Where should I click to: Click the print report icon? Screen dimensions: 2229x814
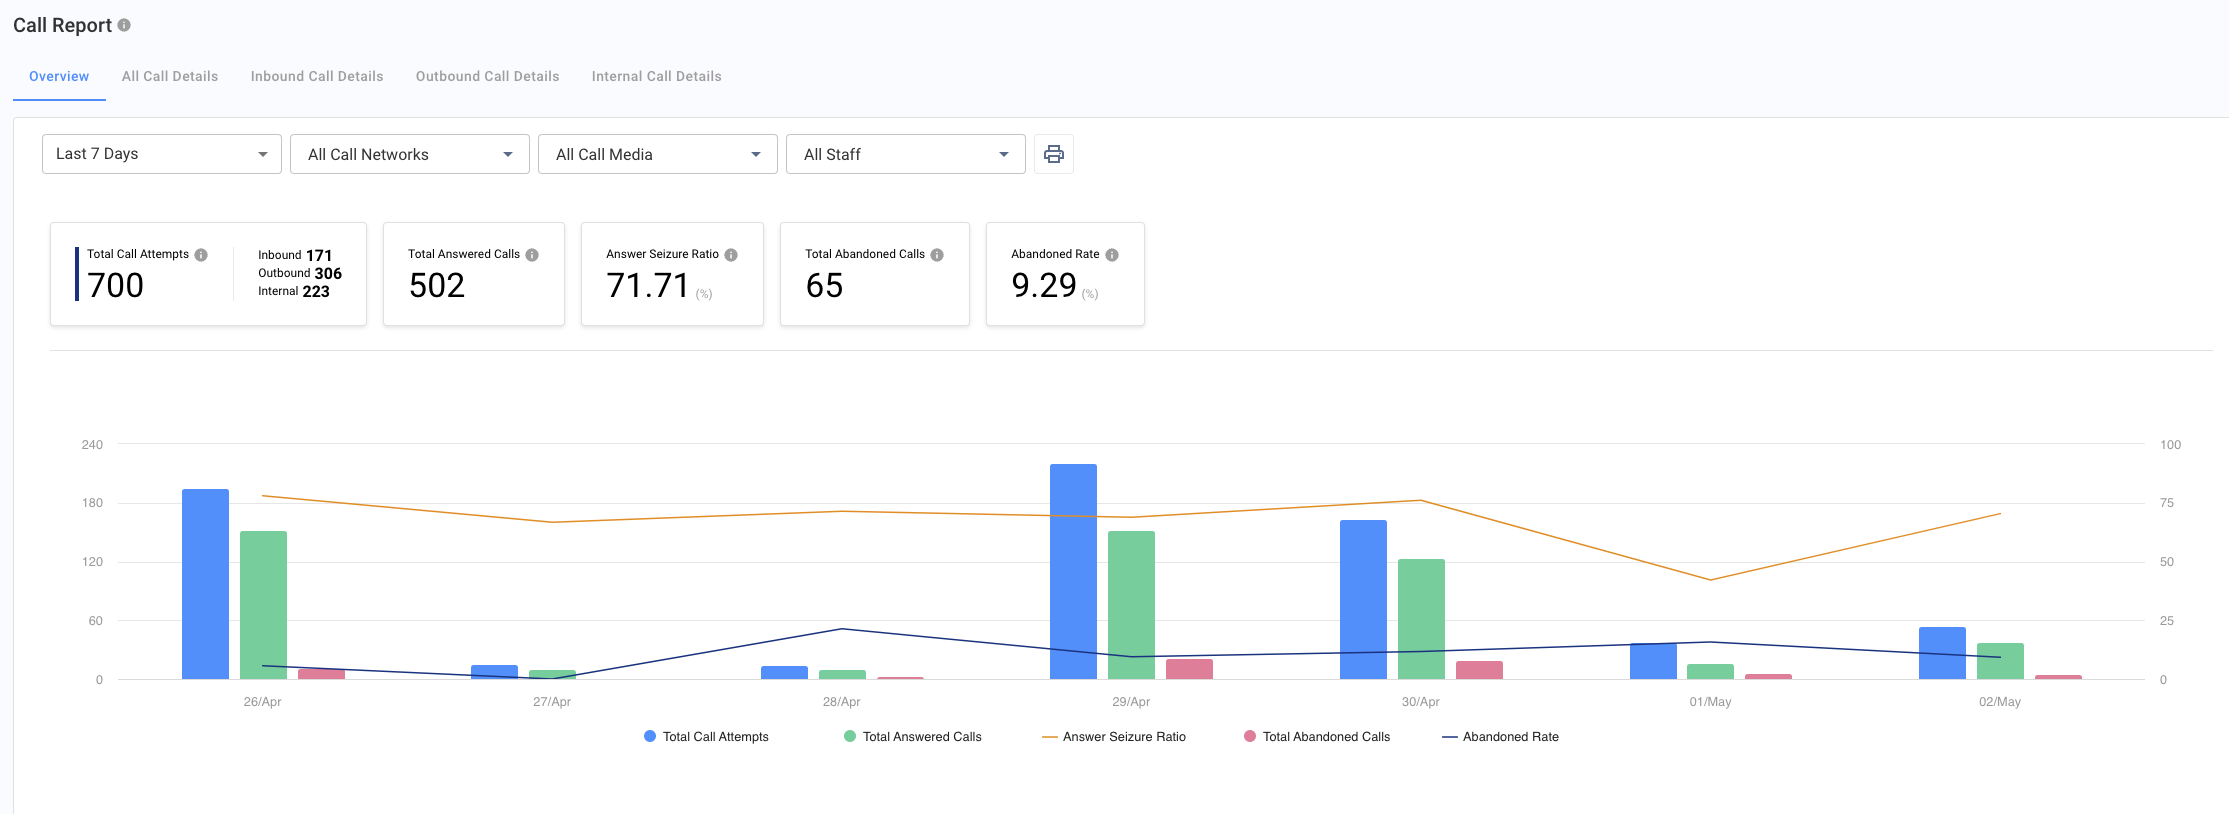pos(1054,154)
